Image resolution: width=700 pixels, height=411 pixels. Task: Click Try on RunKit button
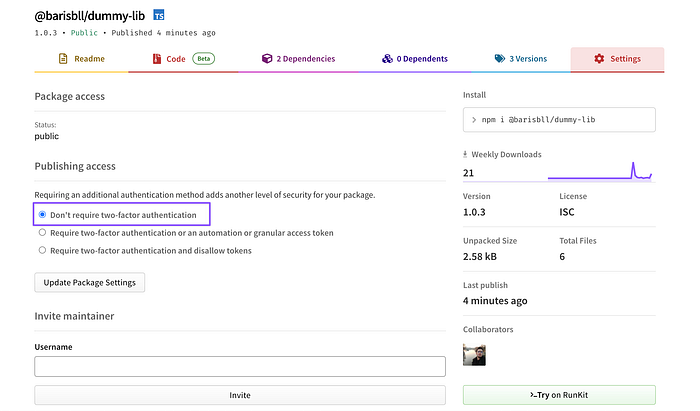559,395
